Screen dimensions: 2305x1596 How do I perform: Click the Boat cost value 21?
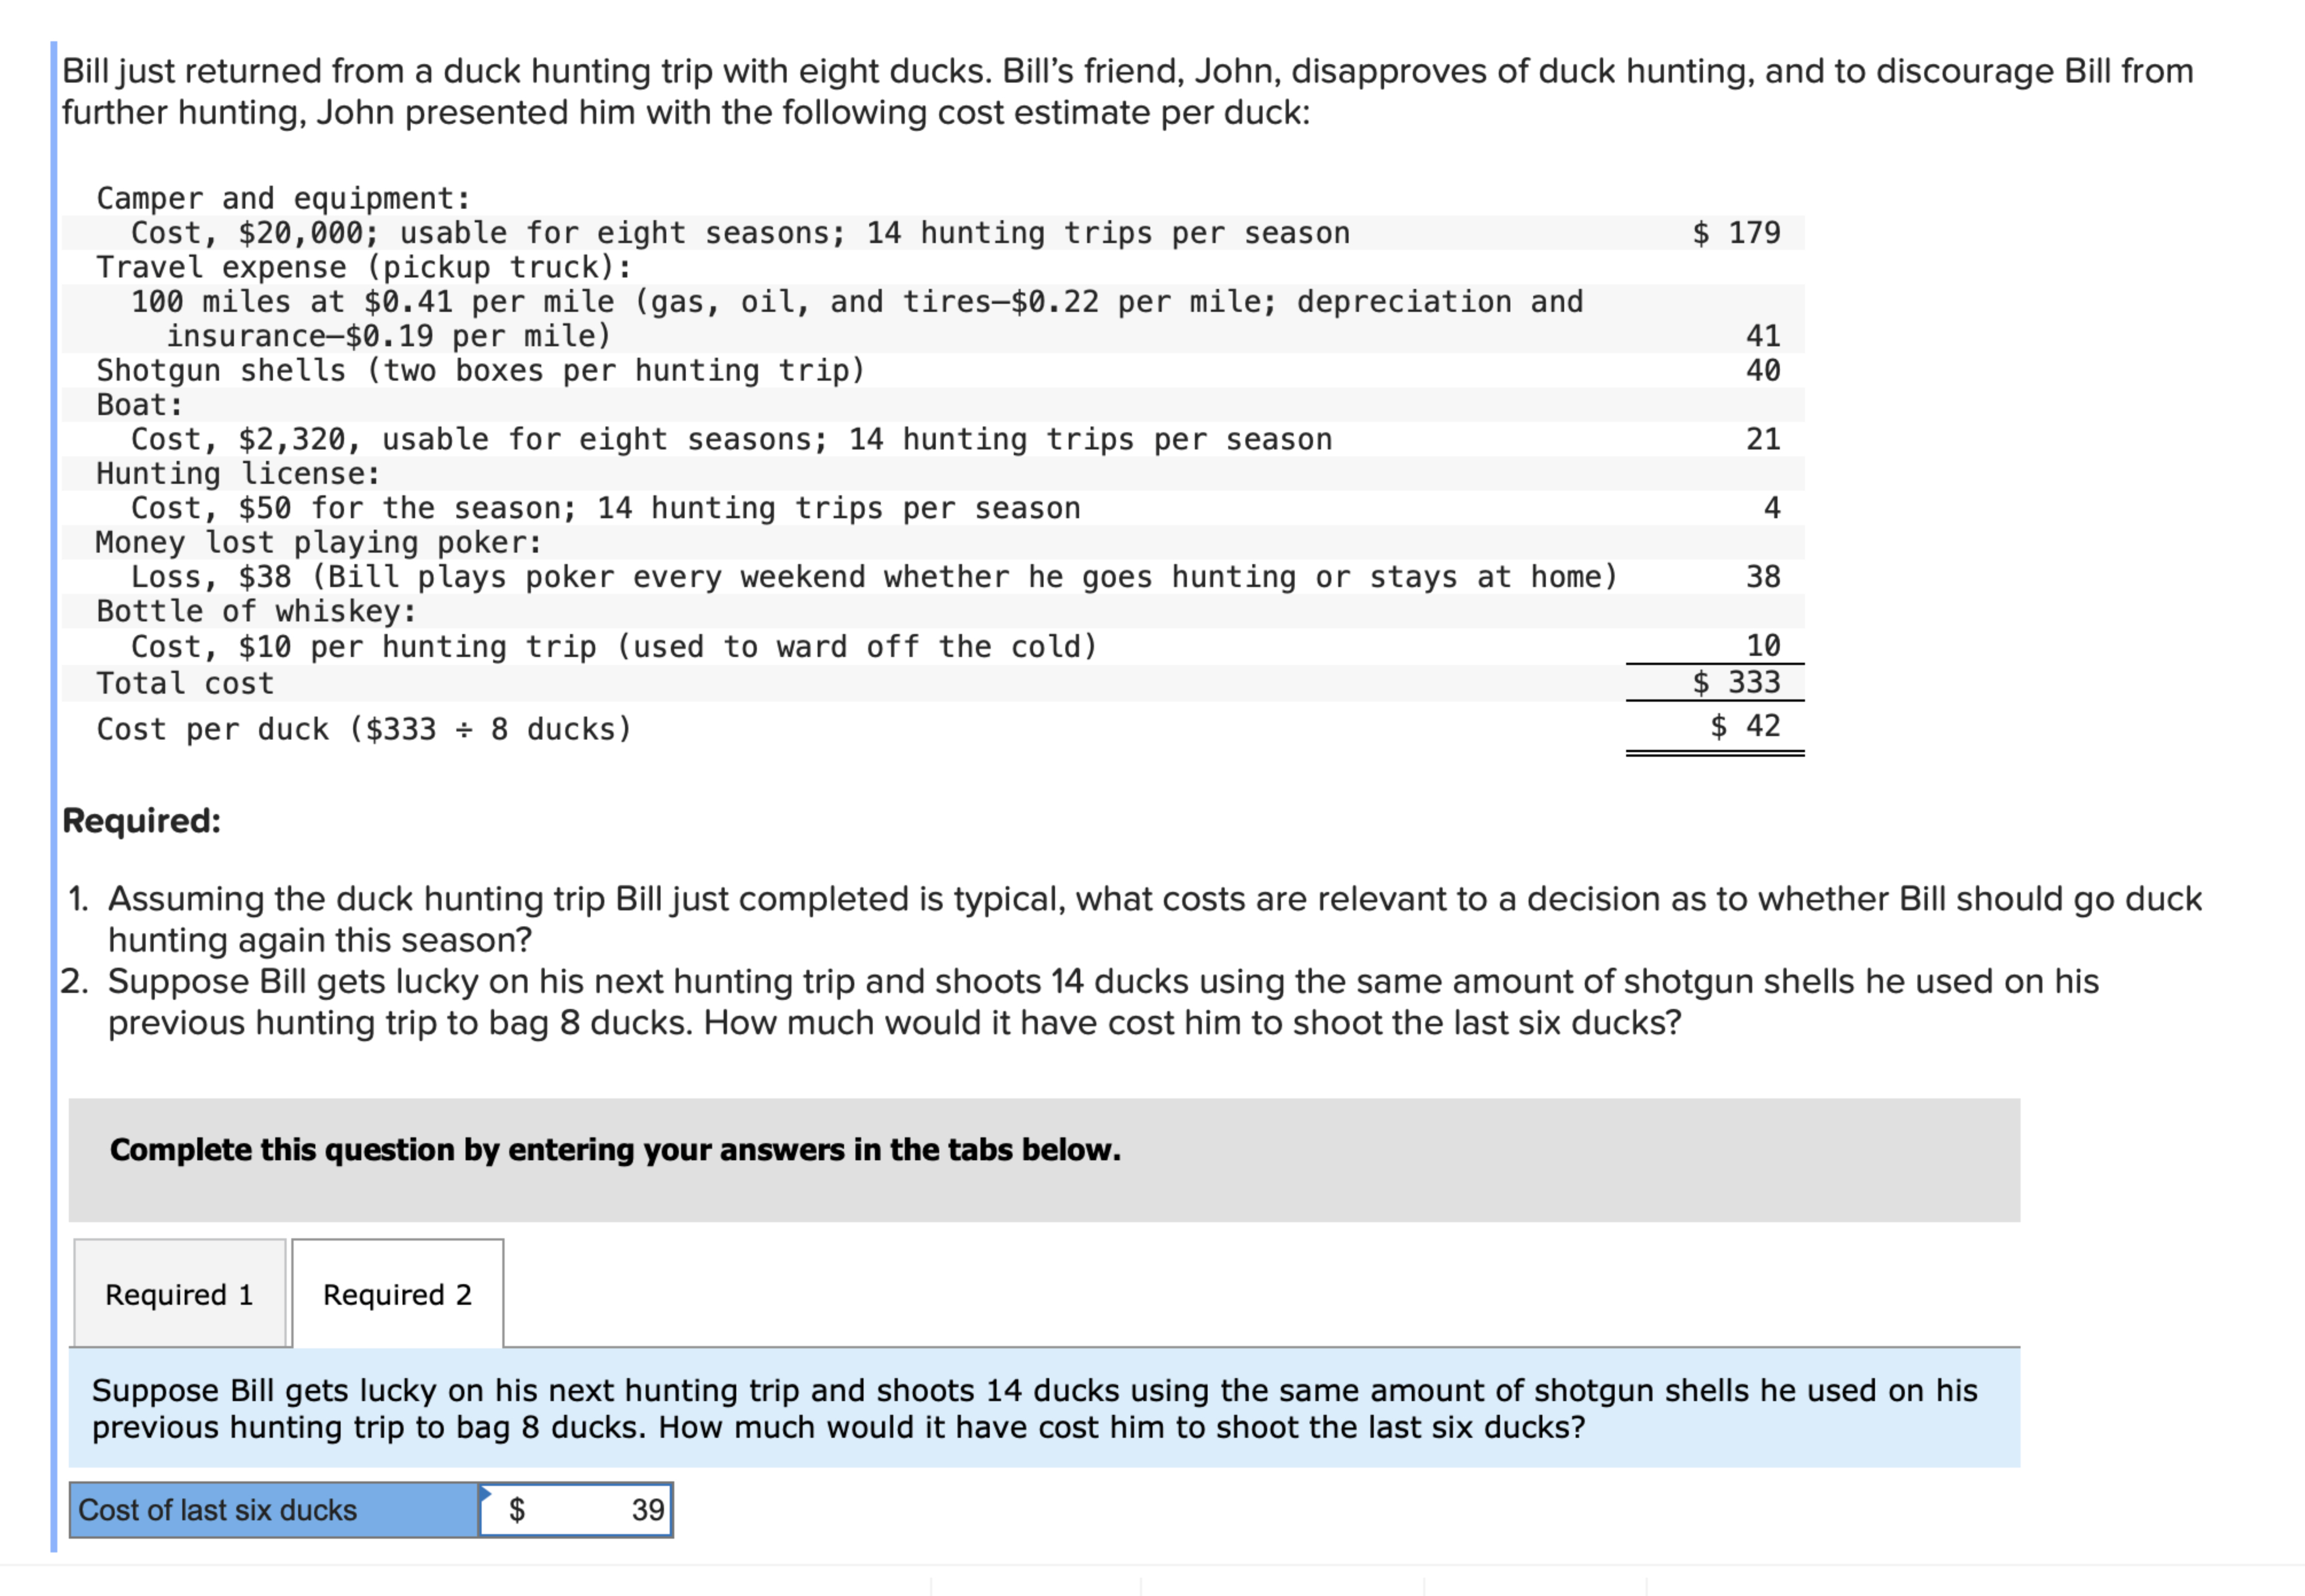tap(1764, 438)
